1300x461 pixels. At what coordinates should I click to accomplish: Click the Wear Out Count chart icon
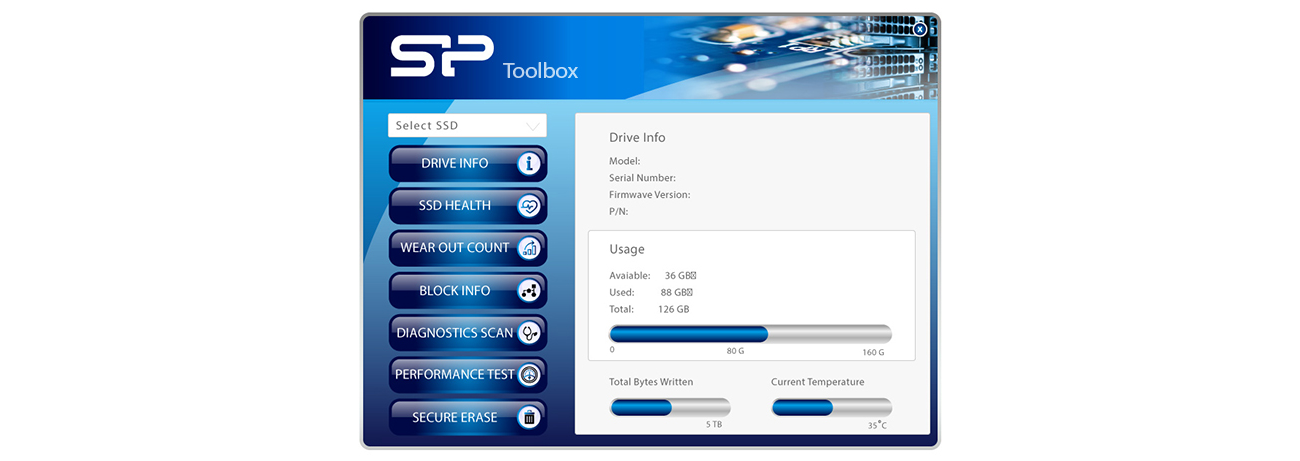point(529,248)
